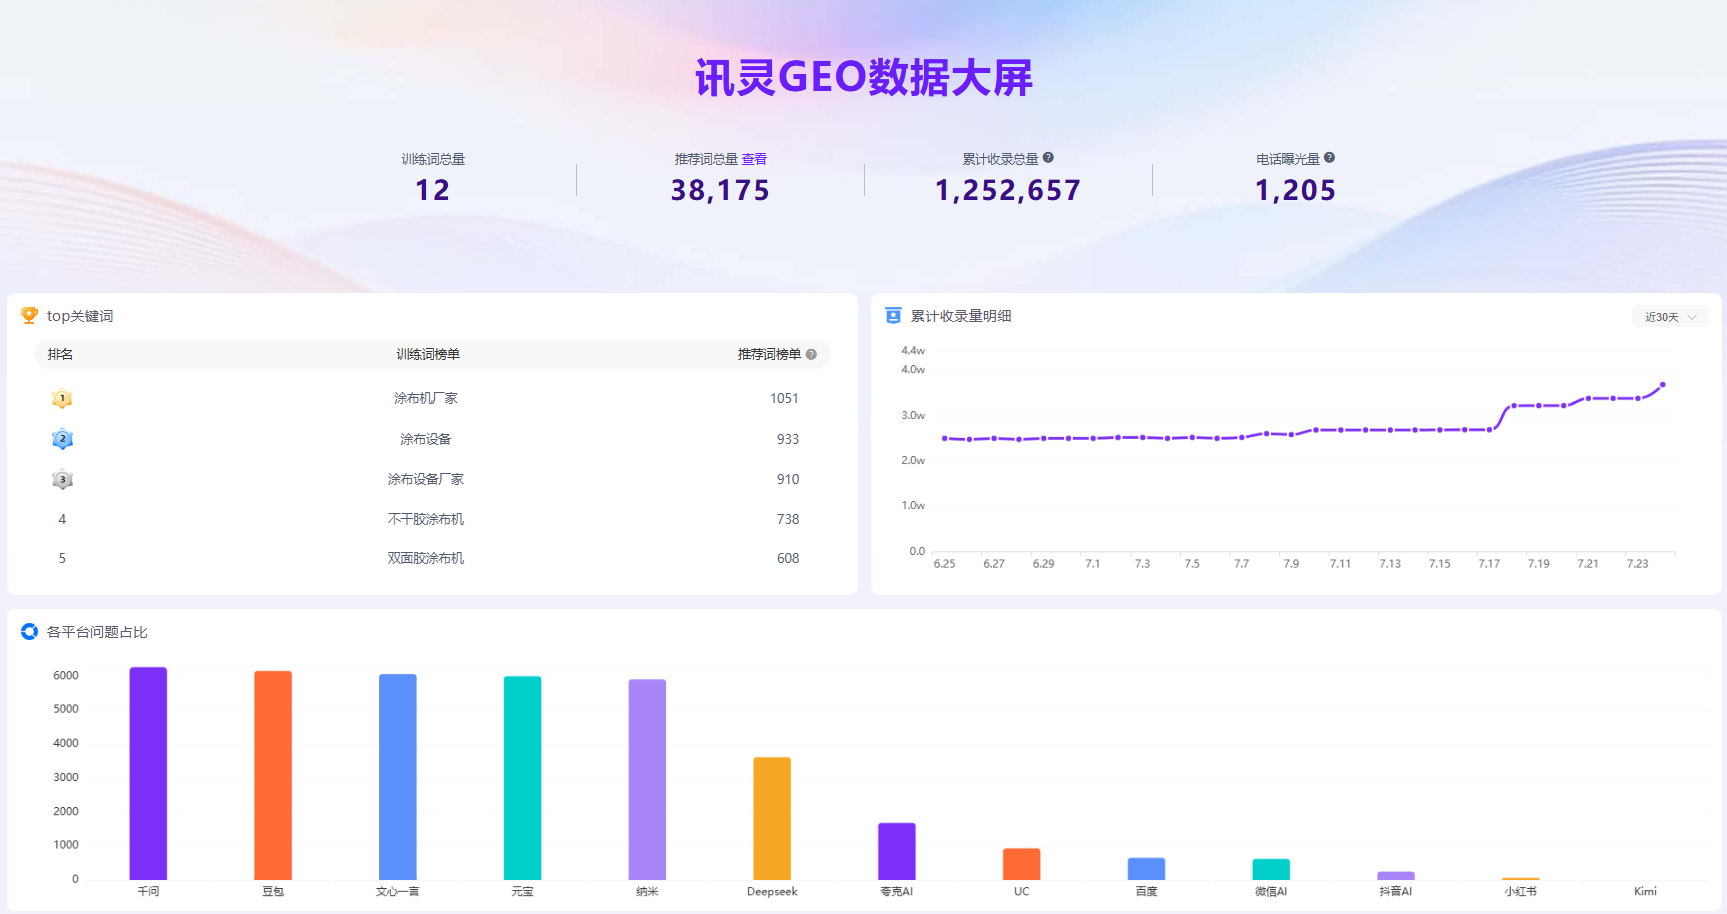Click the 训练词榜单 column header
Screen dimensions: 1727x914
428,354
